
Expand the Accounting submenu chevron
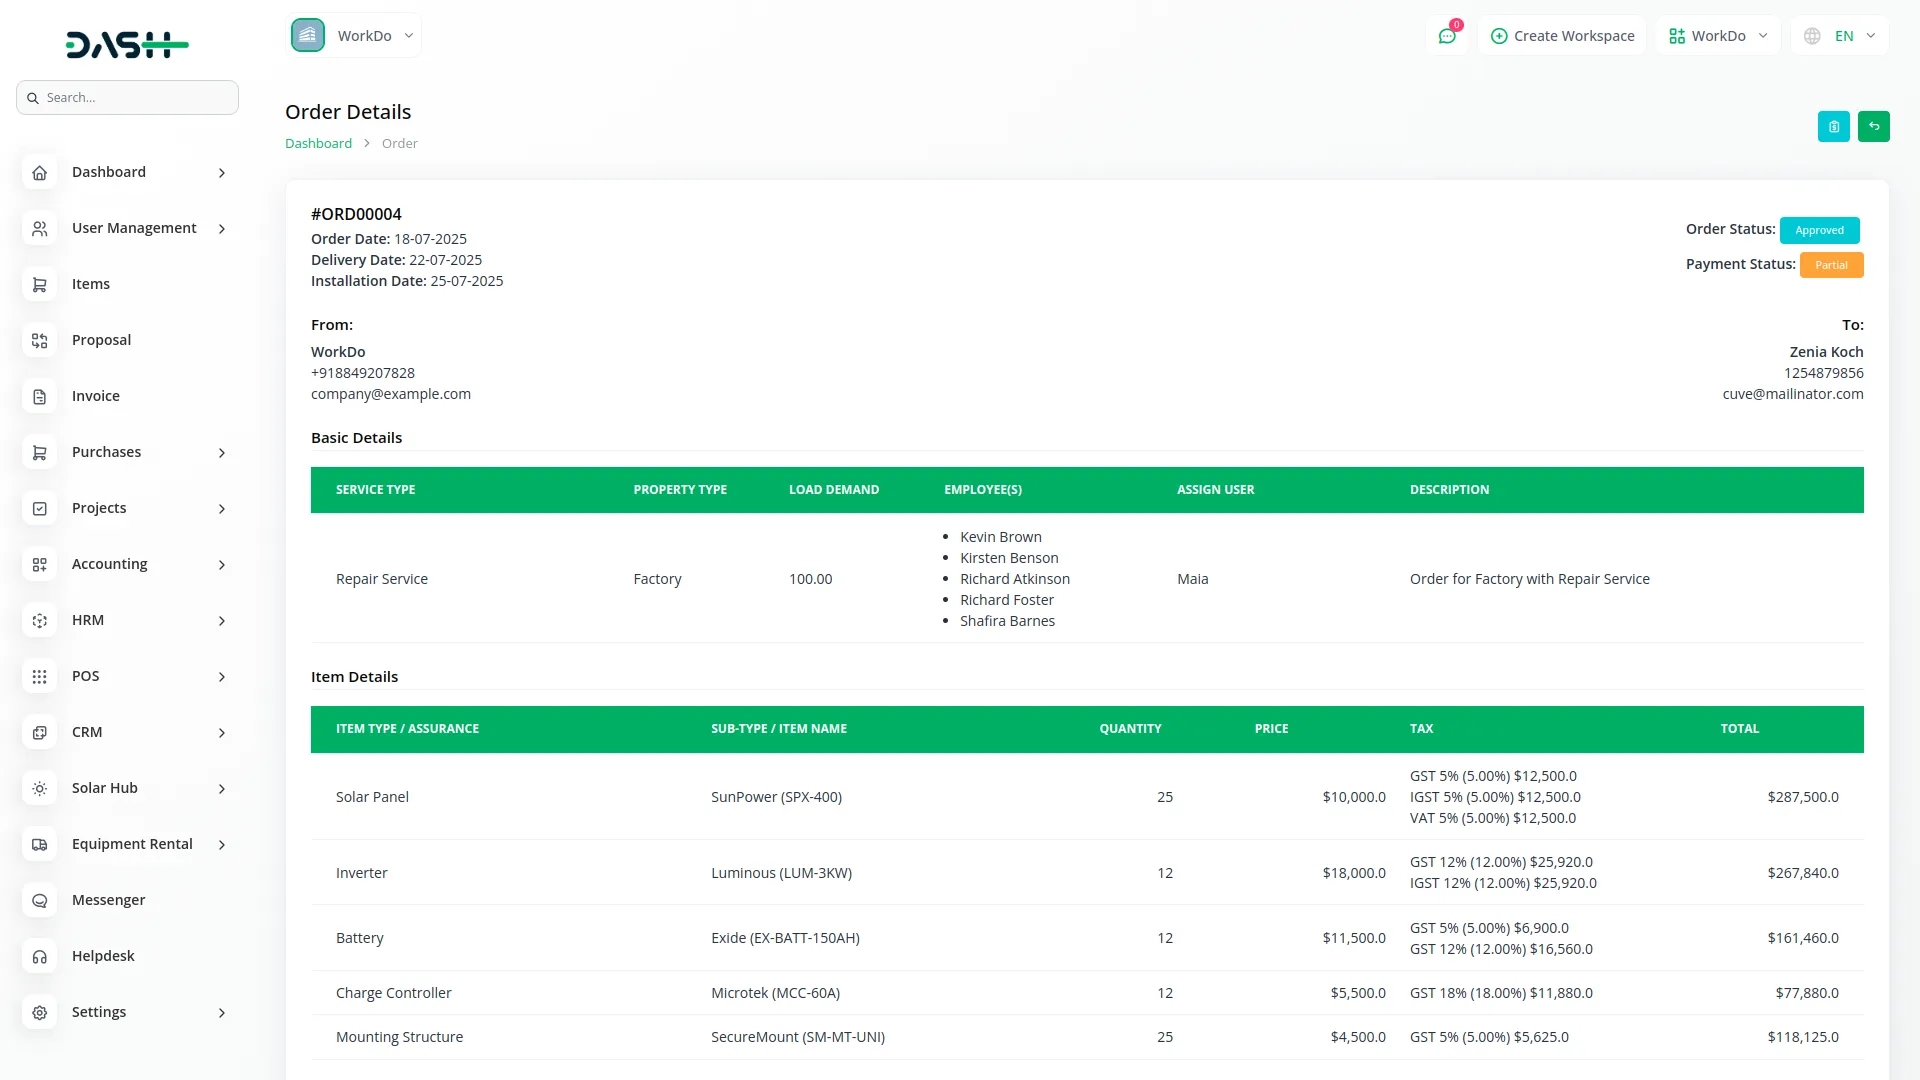point(222,565)
